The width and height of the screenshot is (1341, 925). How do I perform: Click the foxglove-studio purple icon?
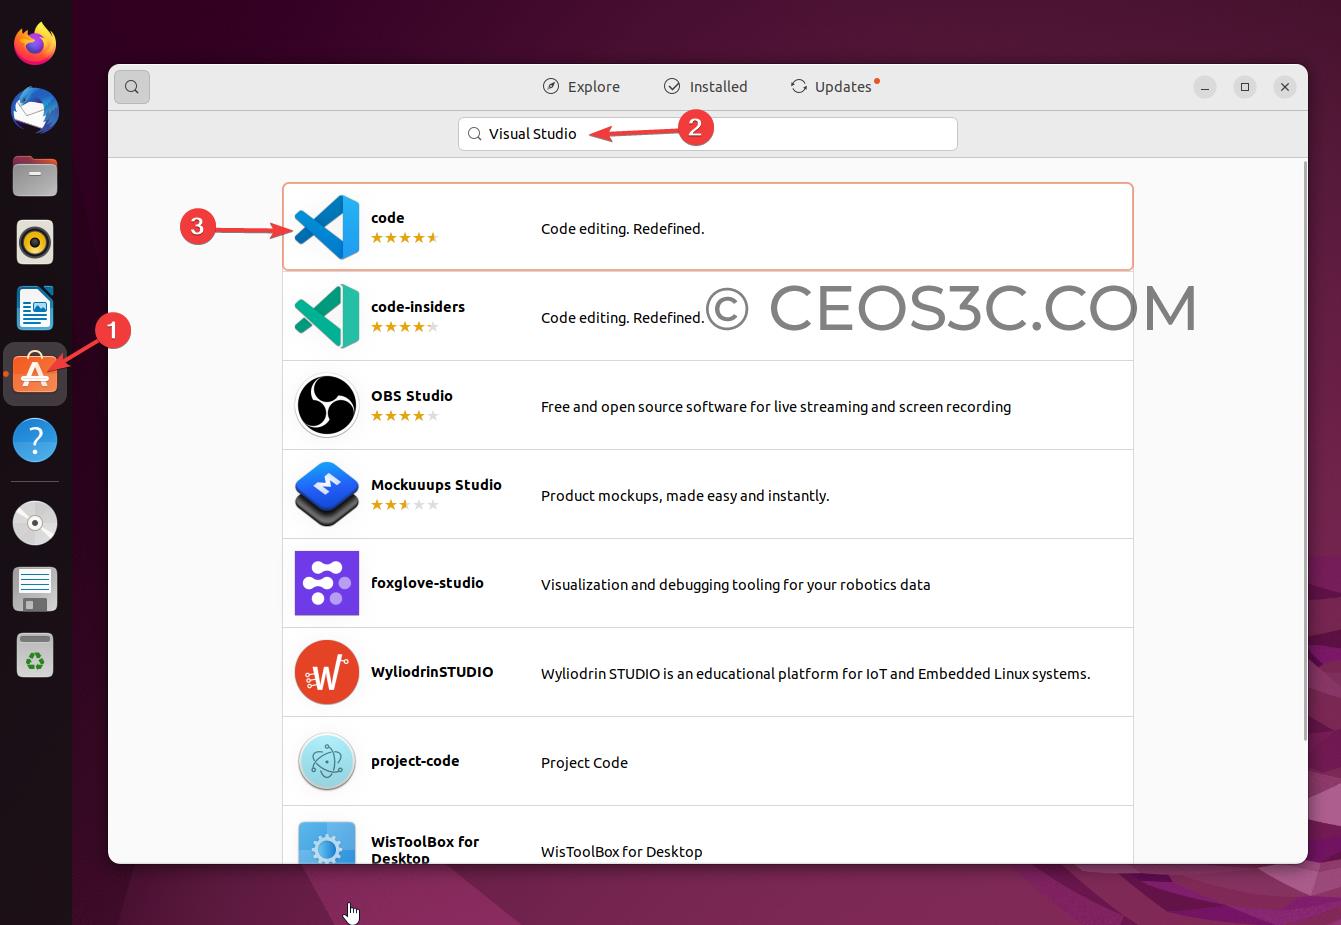327,583
